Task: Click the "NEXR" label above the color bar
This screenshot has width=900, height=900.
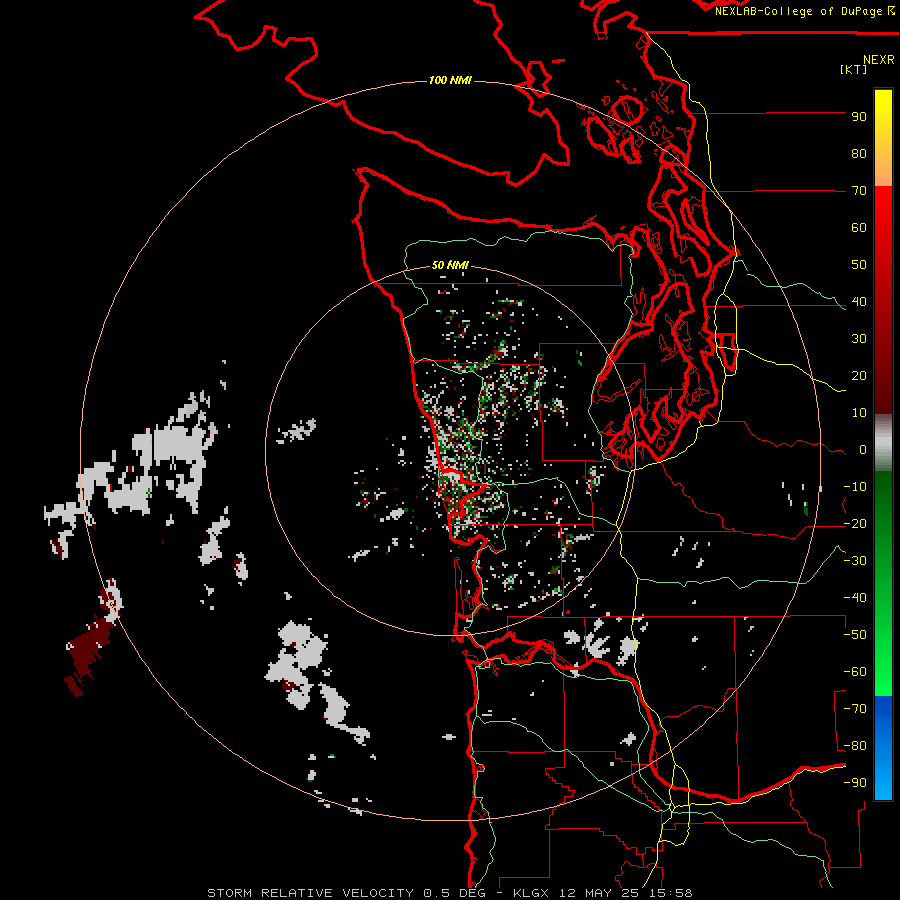Action: coord(879,60)
